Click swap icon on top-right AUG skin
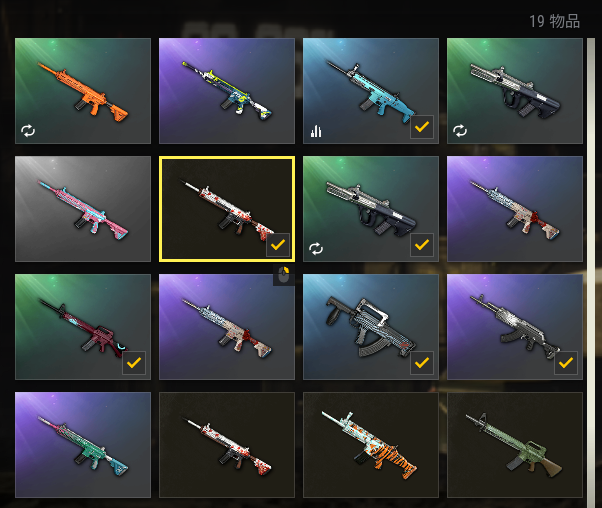 tap(460, 131)
